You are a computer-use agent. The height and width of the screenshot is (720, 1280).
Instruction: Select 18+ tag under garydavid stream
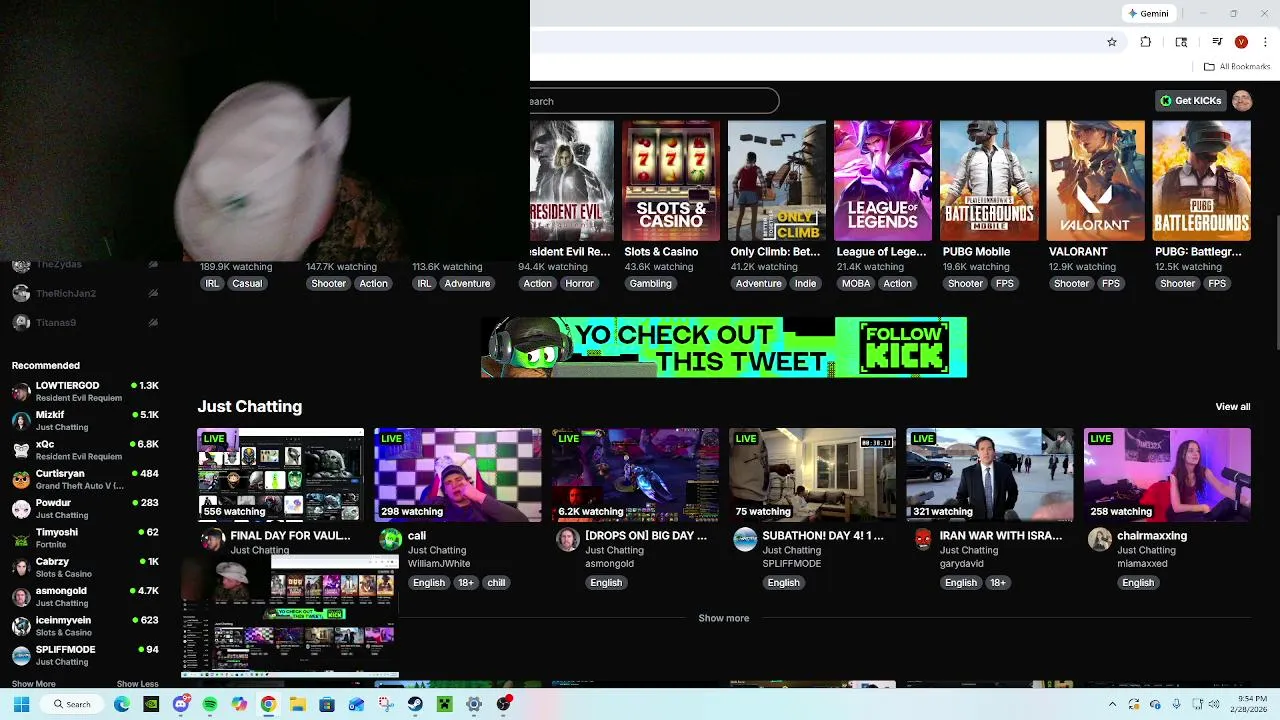tap(998, 583)
